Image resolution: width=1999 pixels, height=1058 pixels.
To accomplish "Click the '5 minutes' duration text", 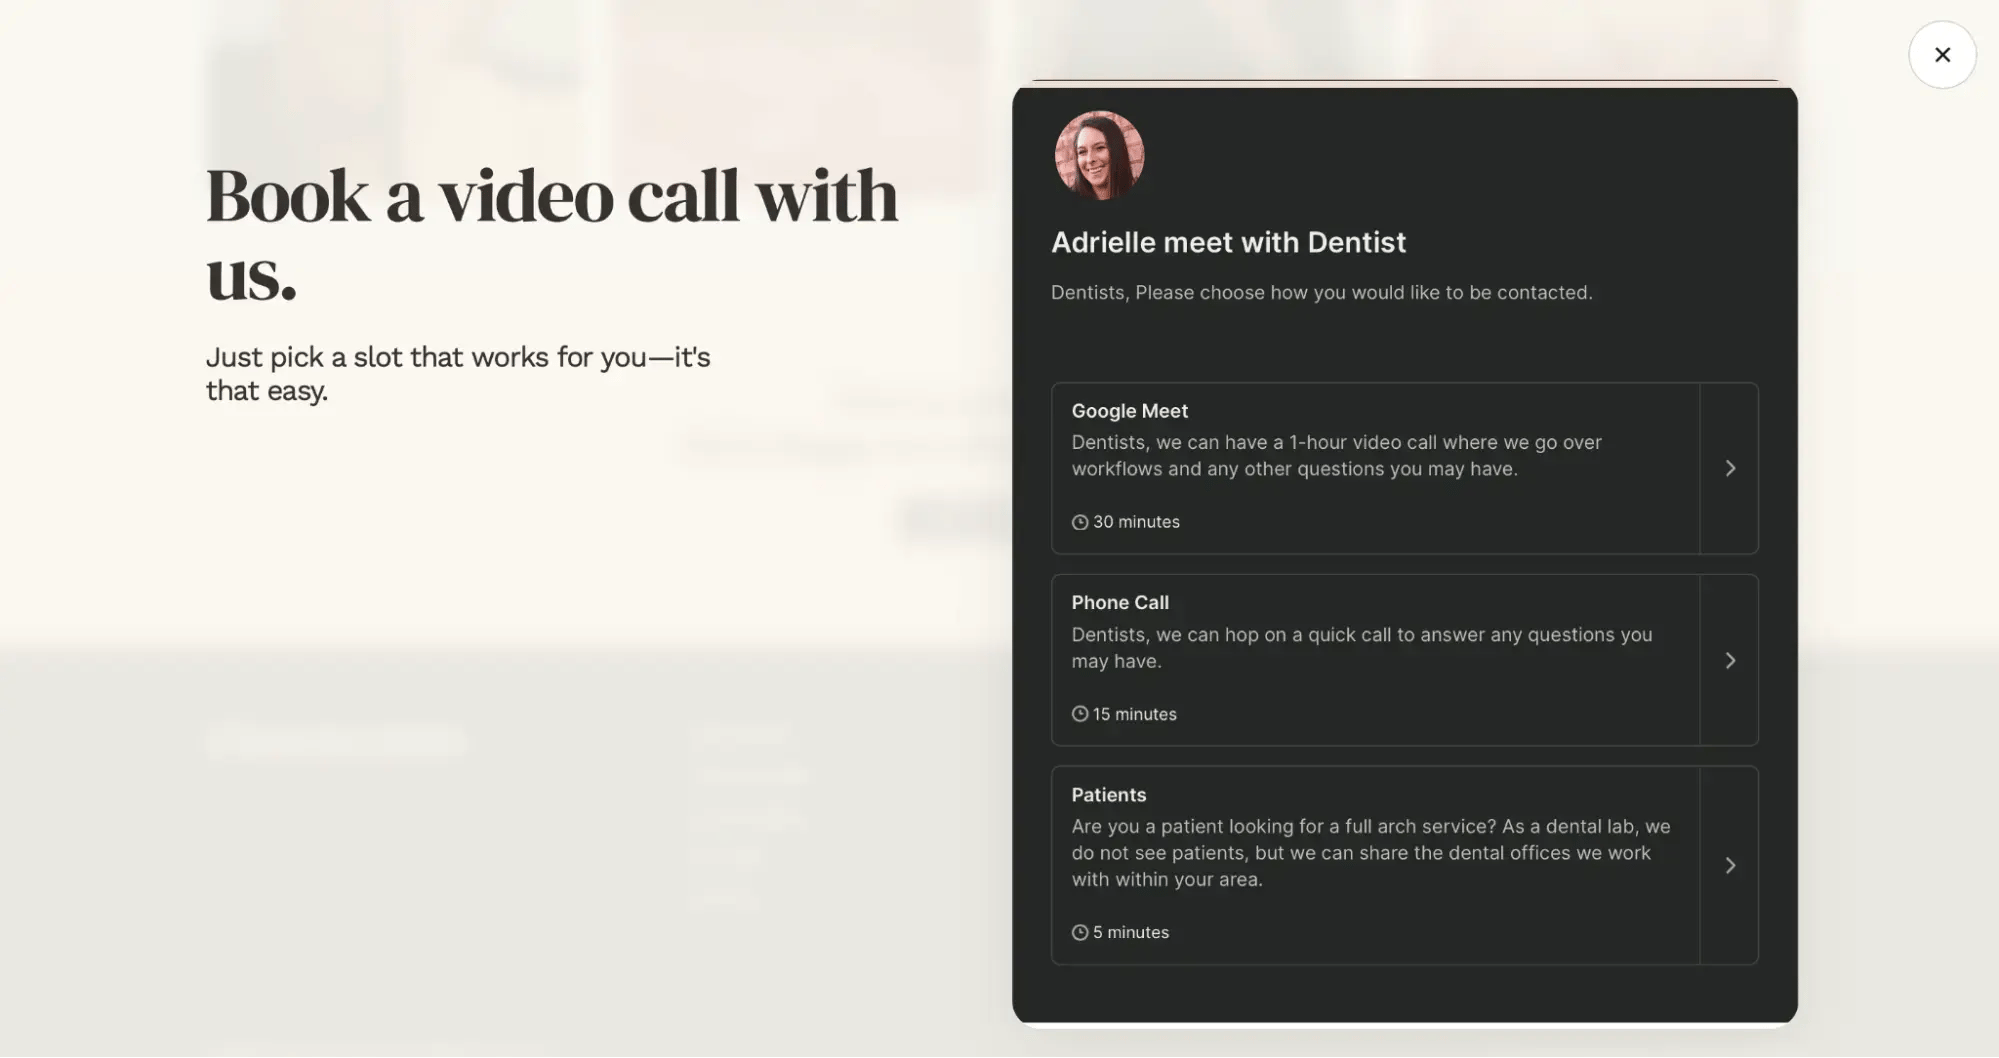I will click(1130, 932).
